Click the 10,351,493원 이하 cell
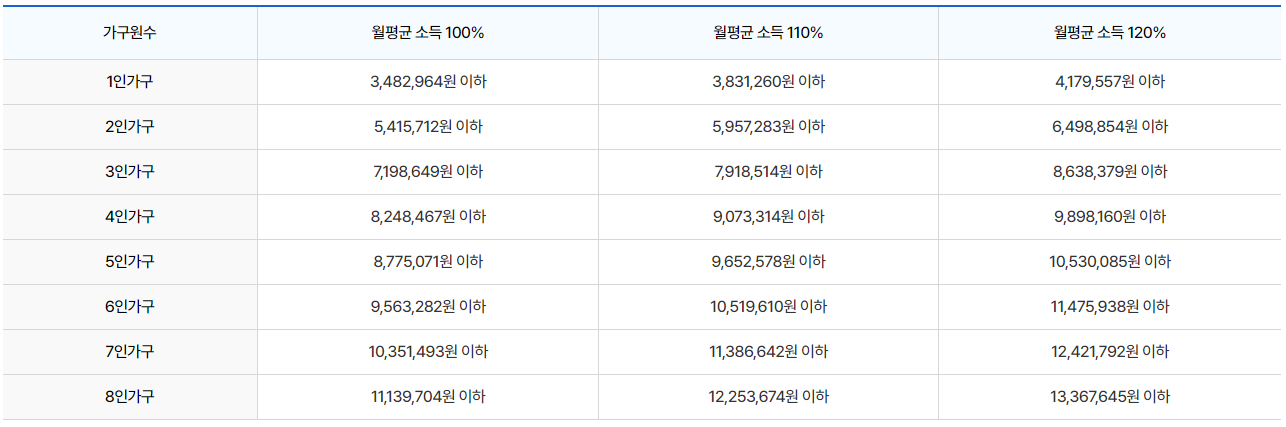This screenshot has width=1286, height=427. pyautogui.click(x=428, y=352)
